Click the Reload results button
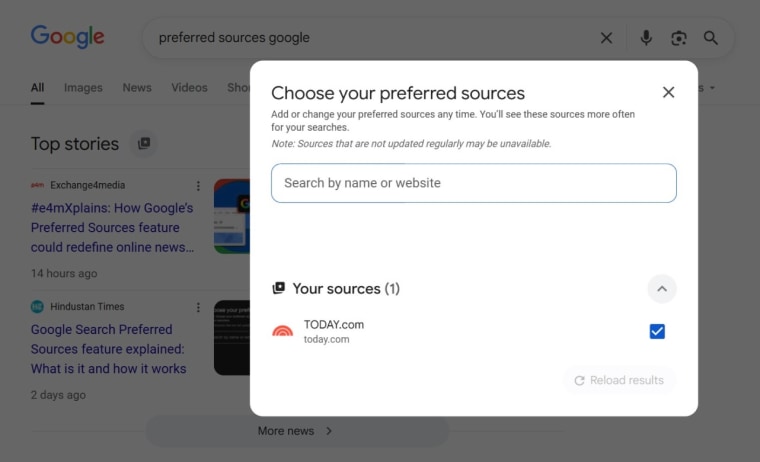 click(619, 380)
